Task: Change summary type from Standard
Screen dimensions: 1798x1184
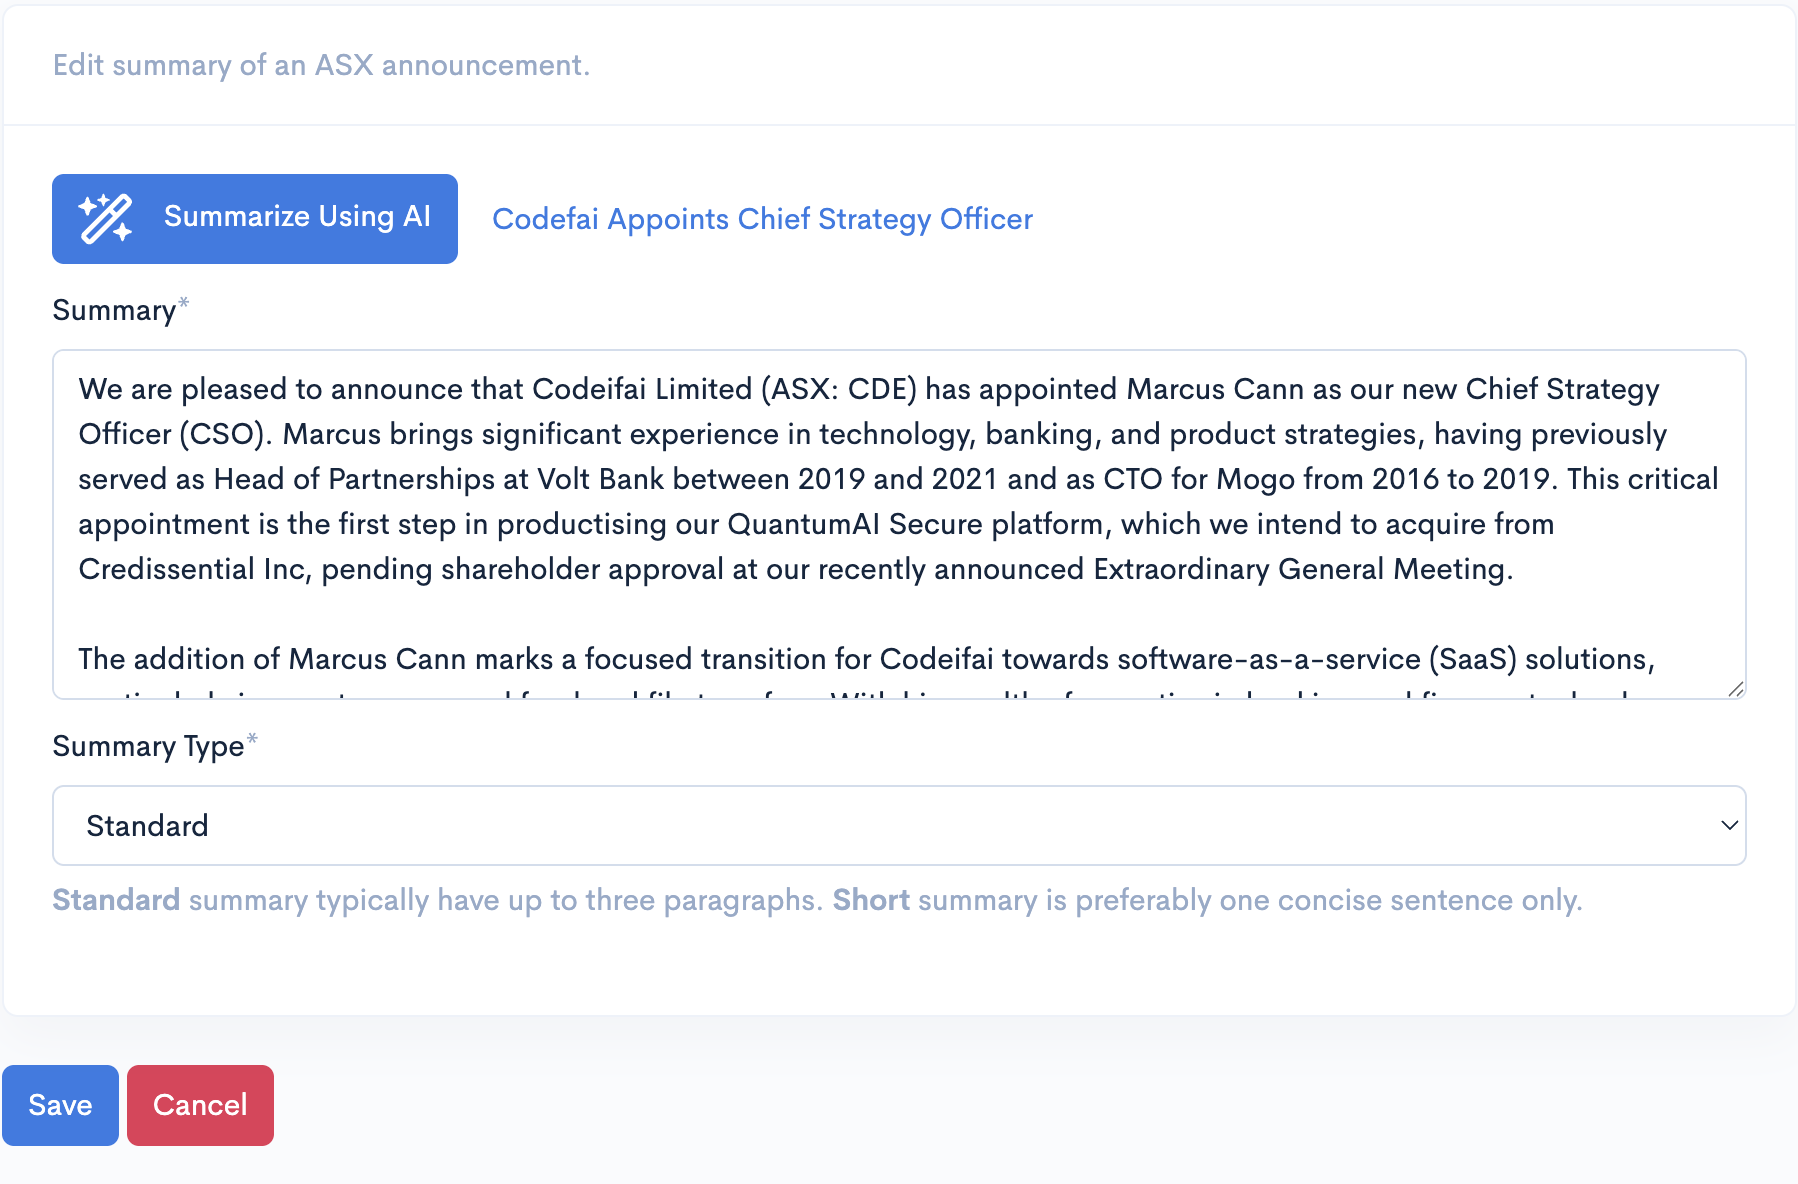Action: click(x=898, y=825)
